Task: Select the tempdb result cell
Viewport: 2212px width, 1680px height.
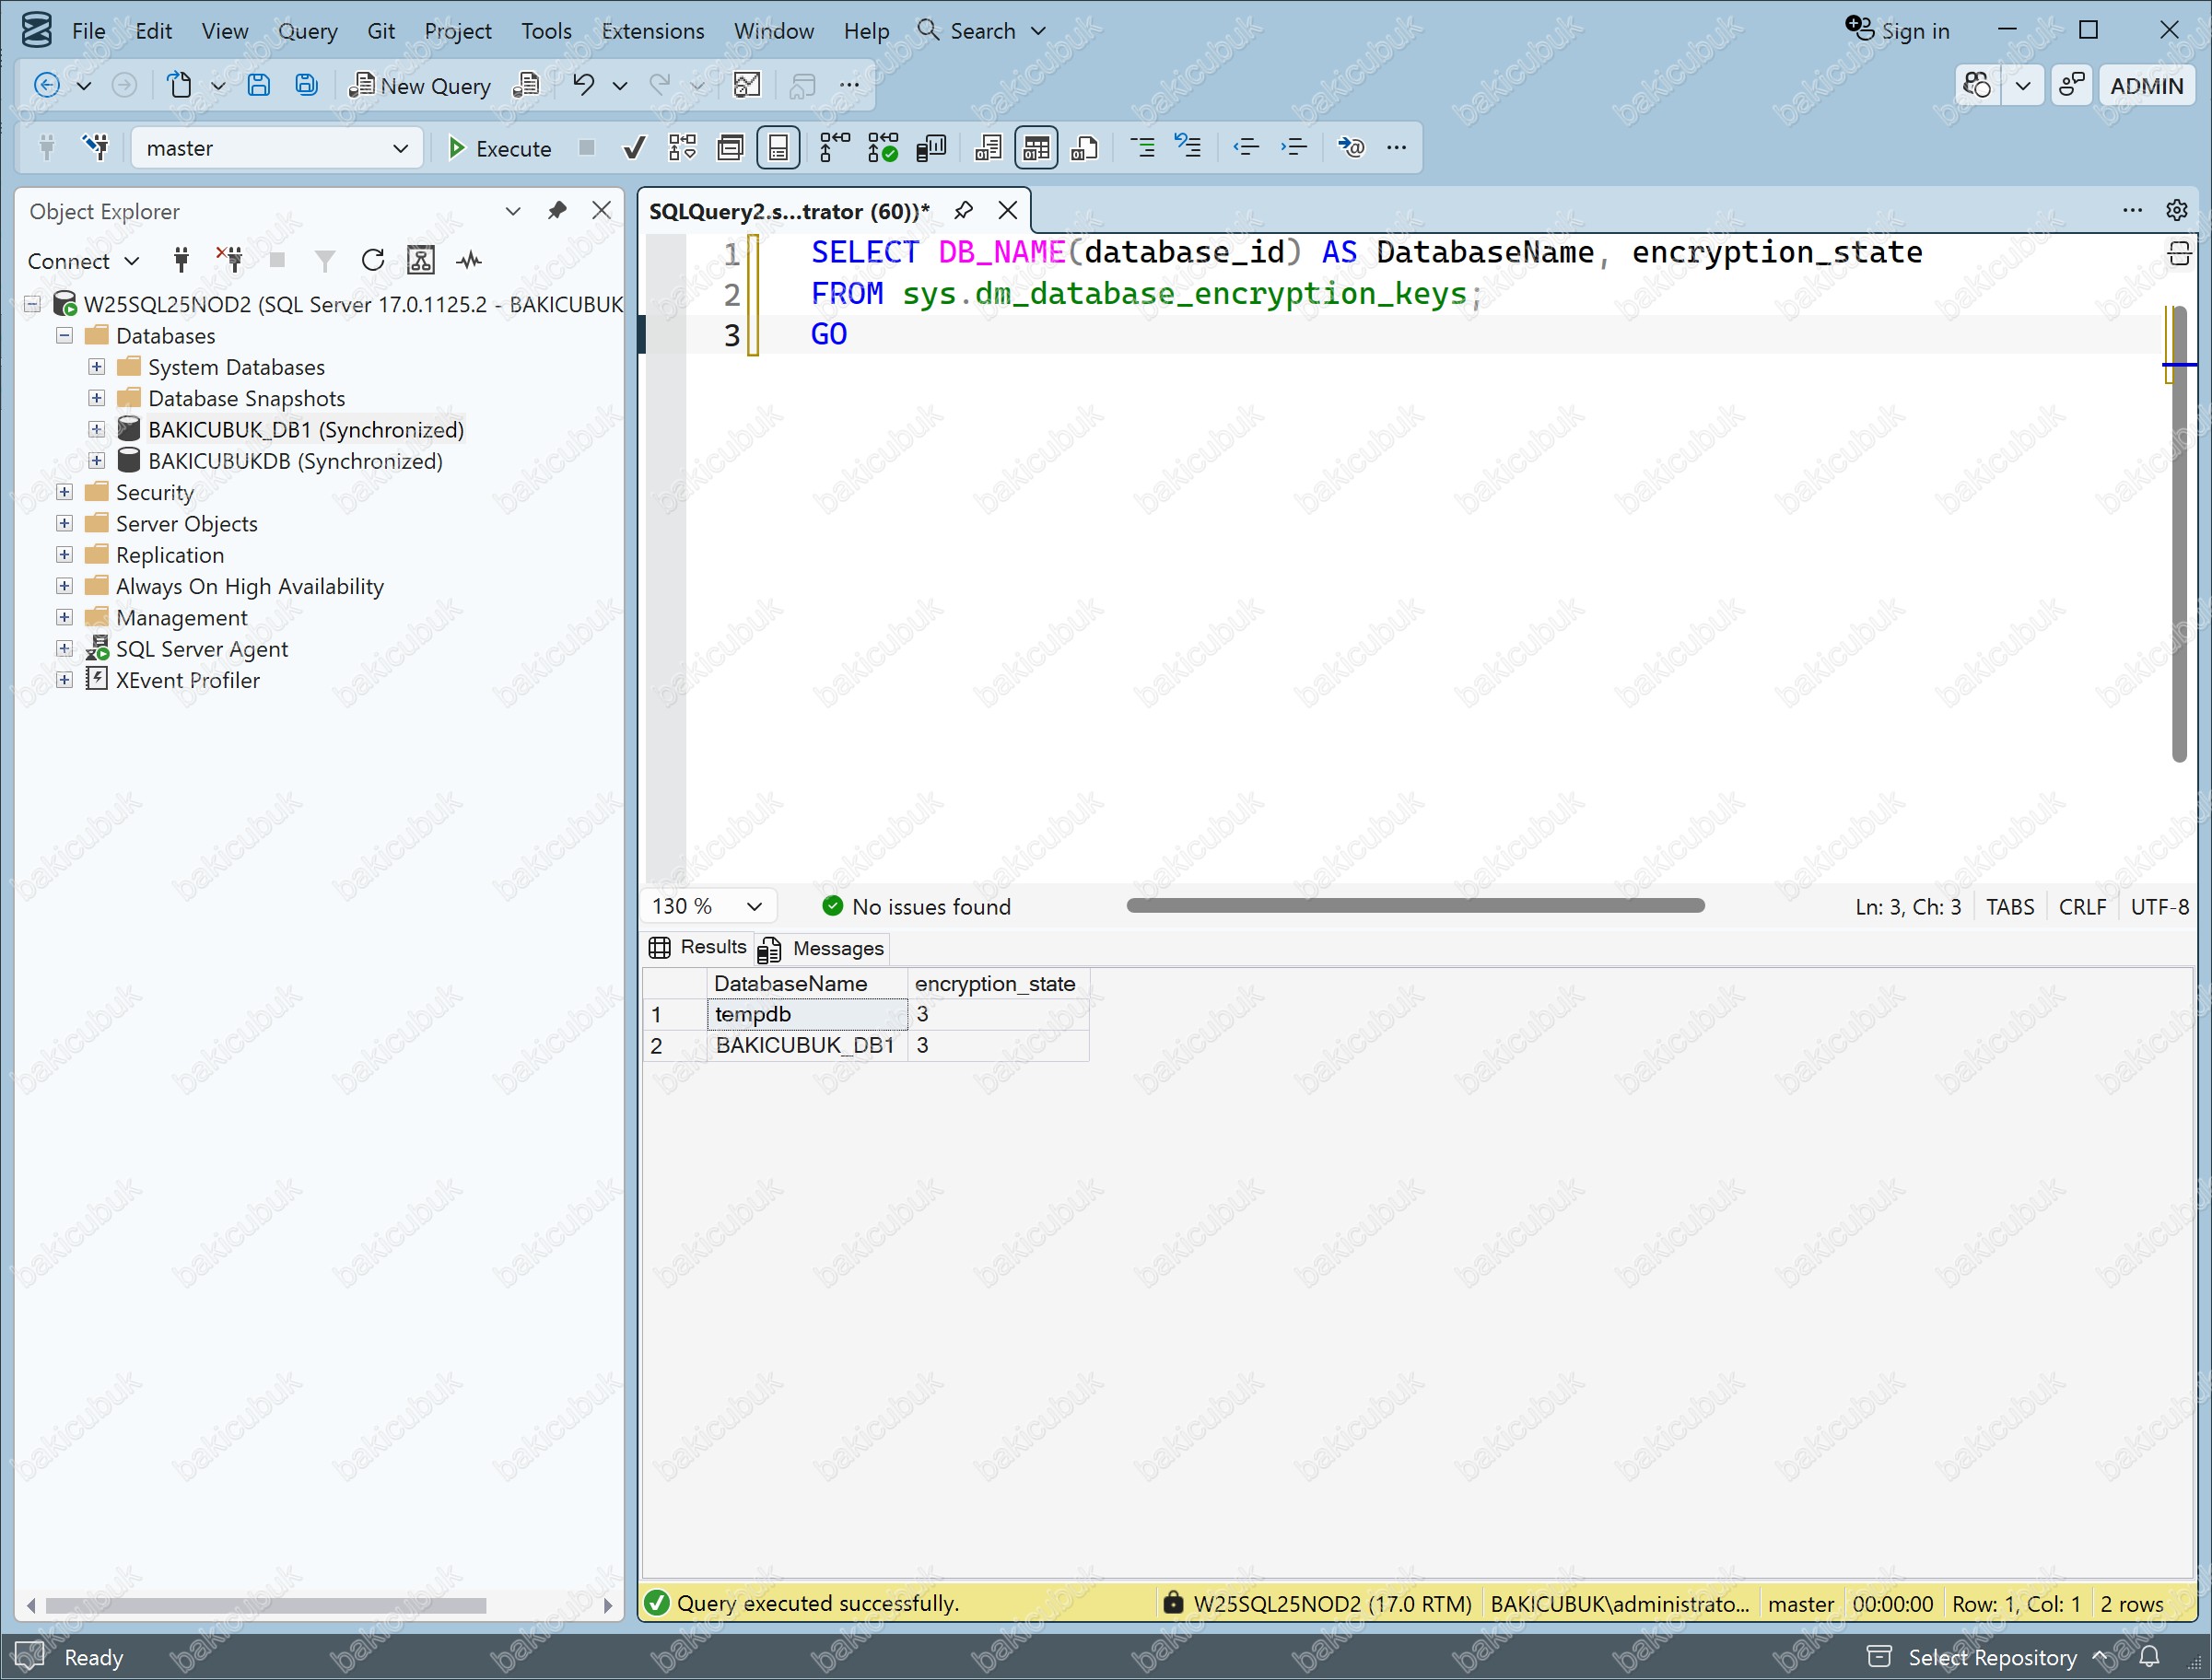Action: coord(807,1014)
